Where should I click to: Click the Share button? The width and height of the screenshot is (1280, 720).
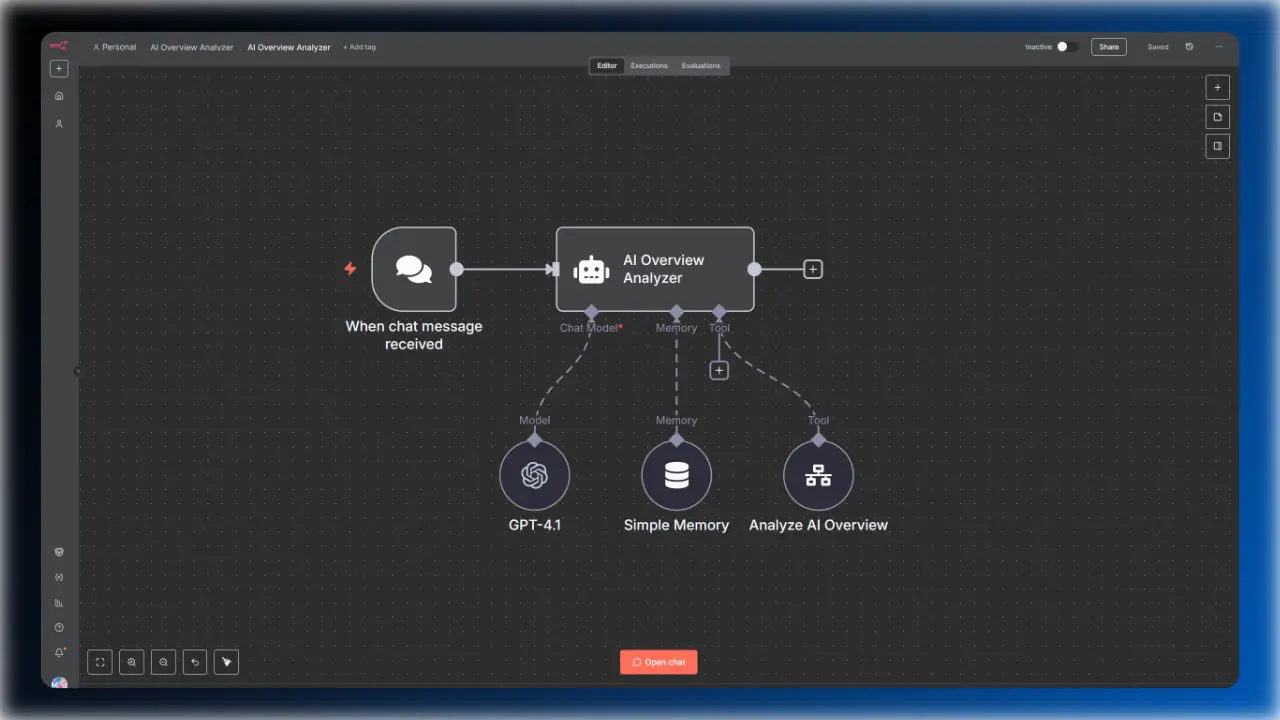click(x=1108, y=46)
